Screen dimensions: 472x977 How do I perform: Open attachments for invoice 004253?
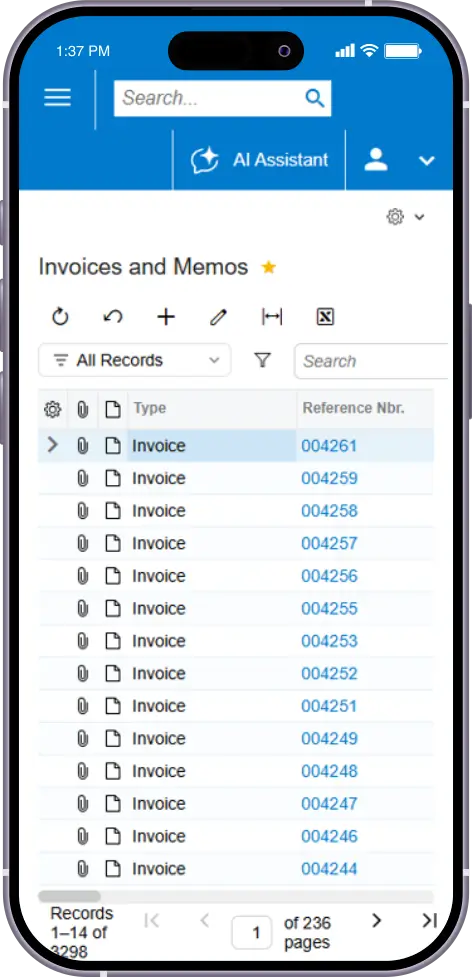[x=82, y=641]
